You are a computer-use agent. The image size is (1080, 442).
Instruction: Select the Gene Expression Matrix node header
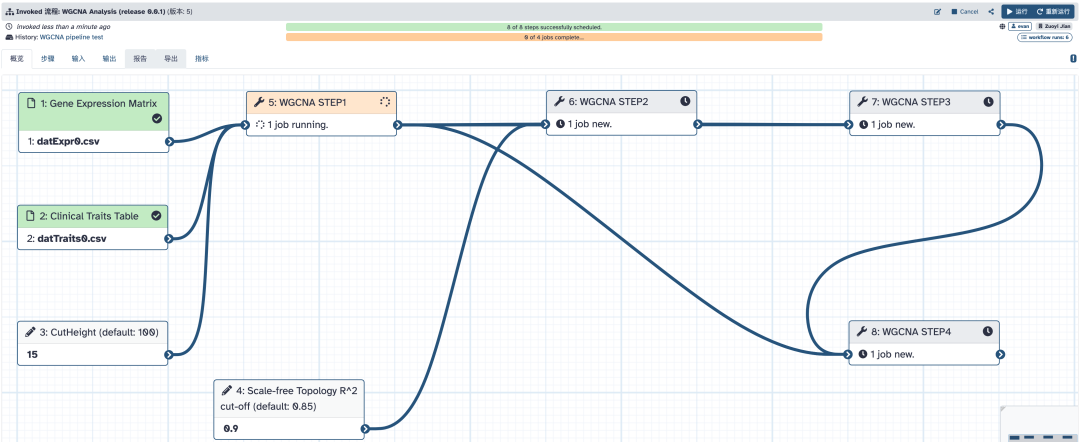93,111
